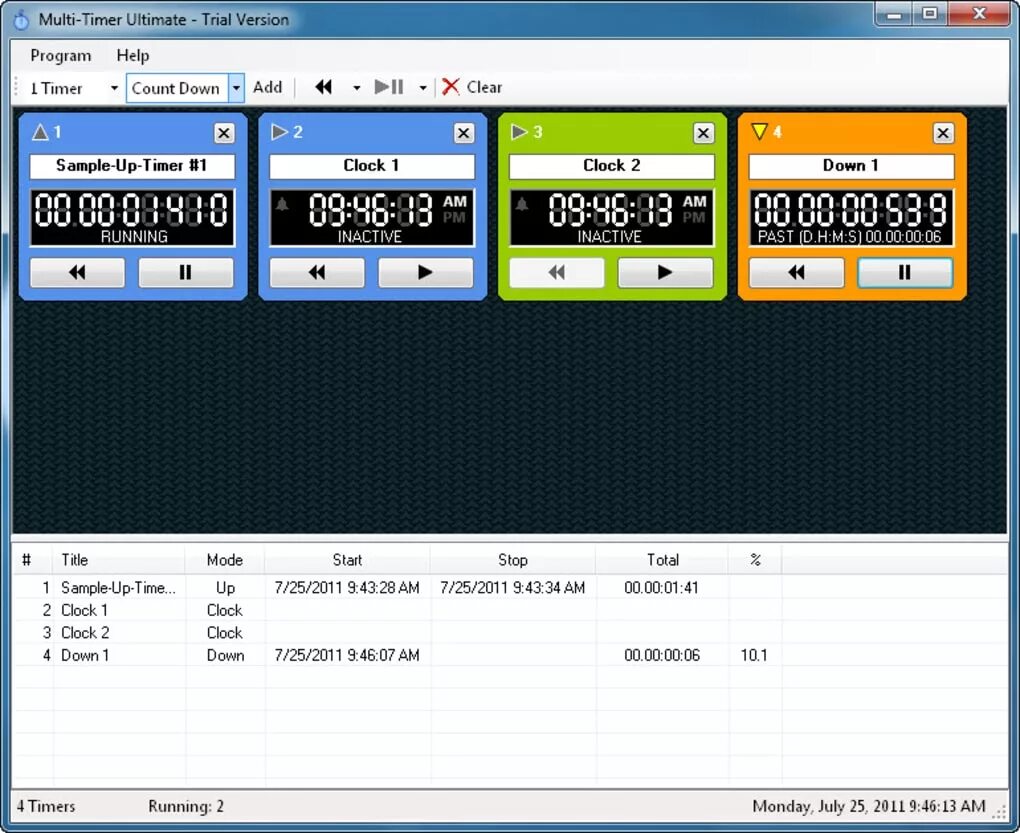Click the app stopwatch icon in title bar

(x=21, y=20)
